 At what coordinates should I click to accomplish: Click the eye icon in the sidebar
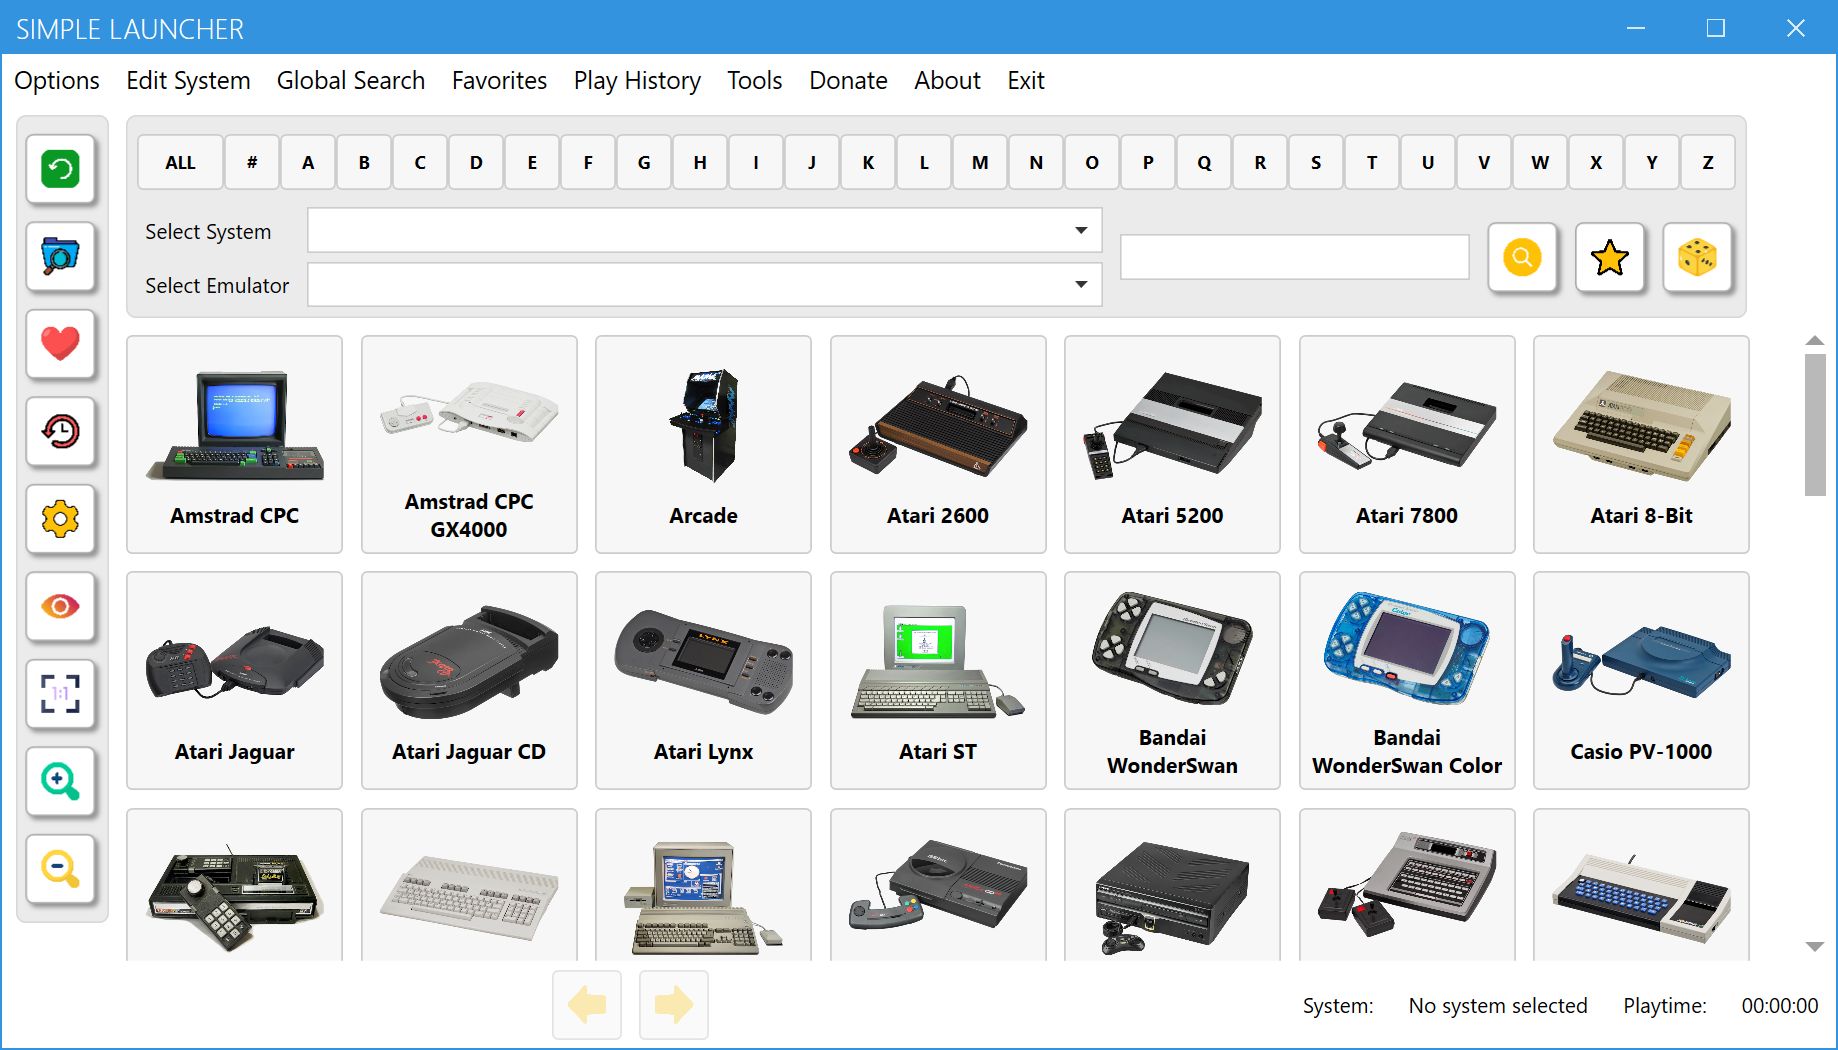click(60, 606)
